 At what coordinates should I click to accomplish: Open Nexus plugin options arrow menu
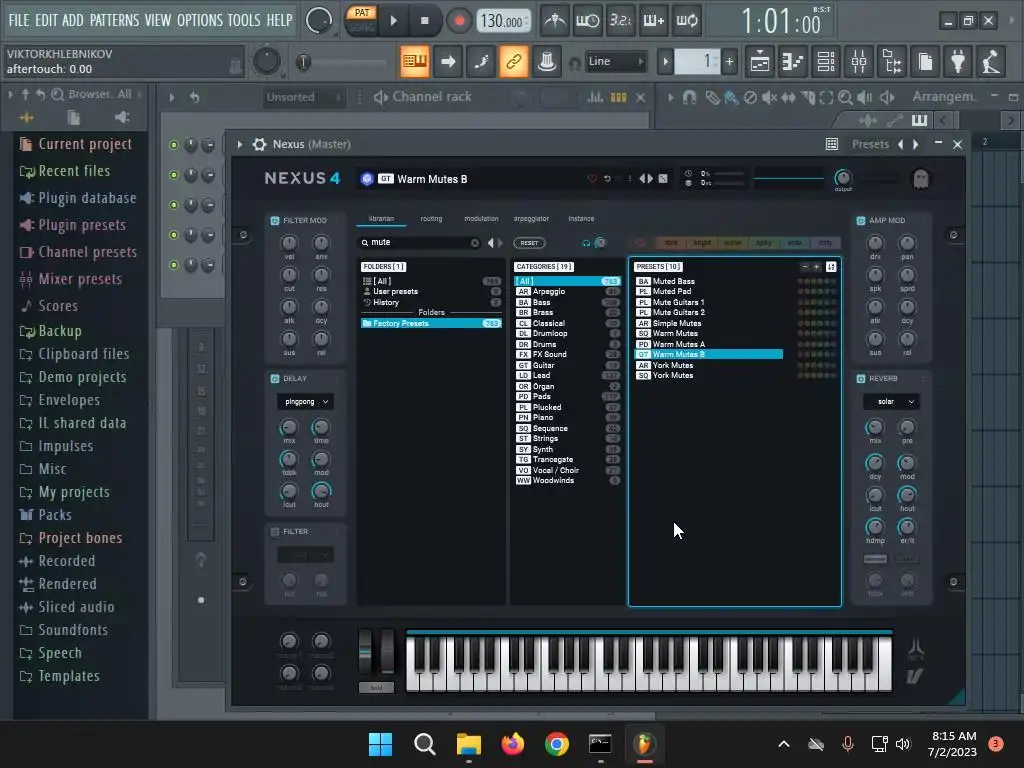click(x=240, y=144)
